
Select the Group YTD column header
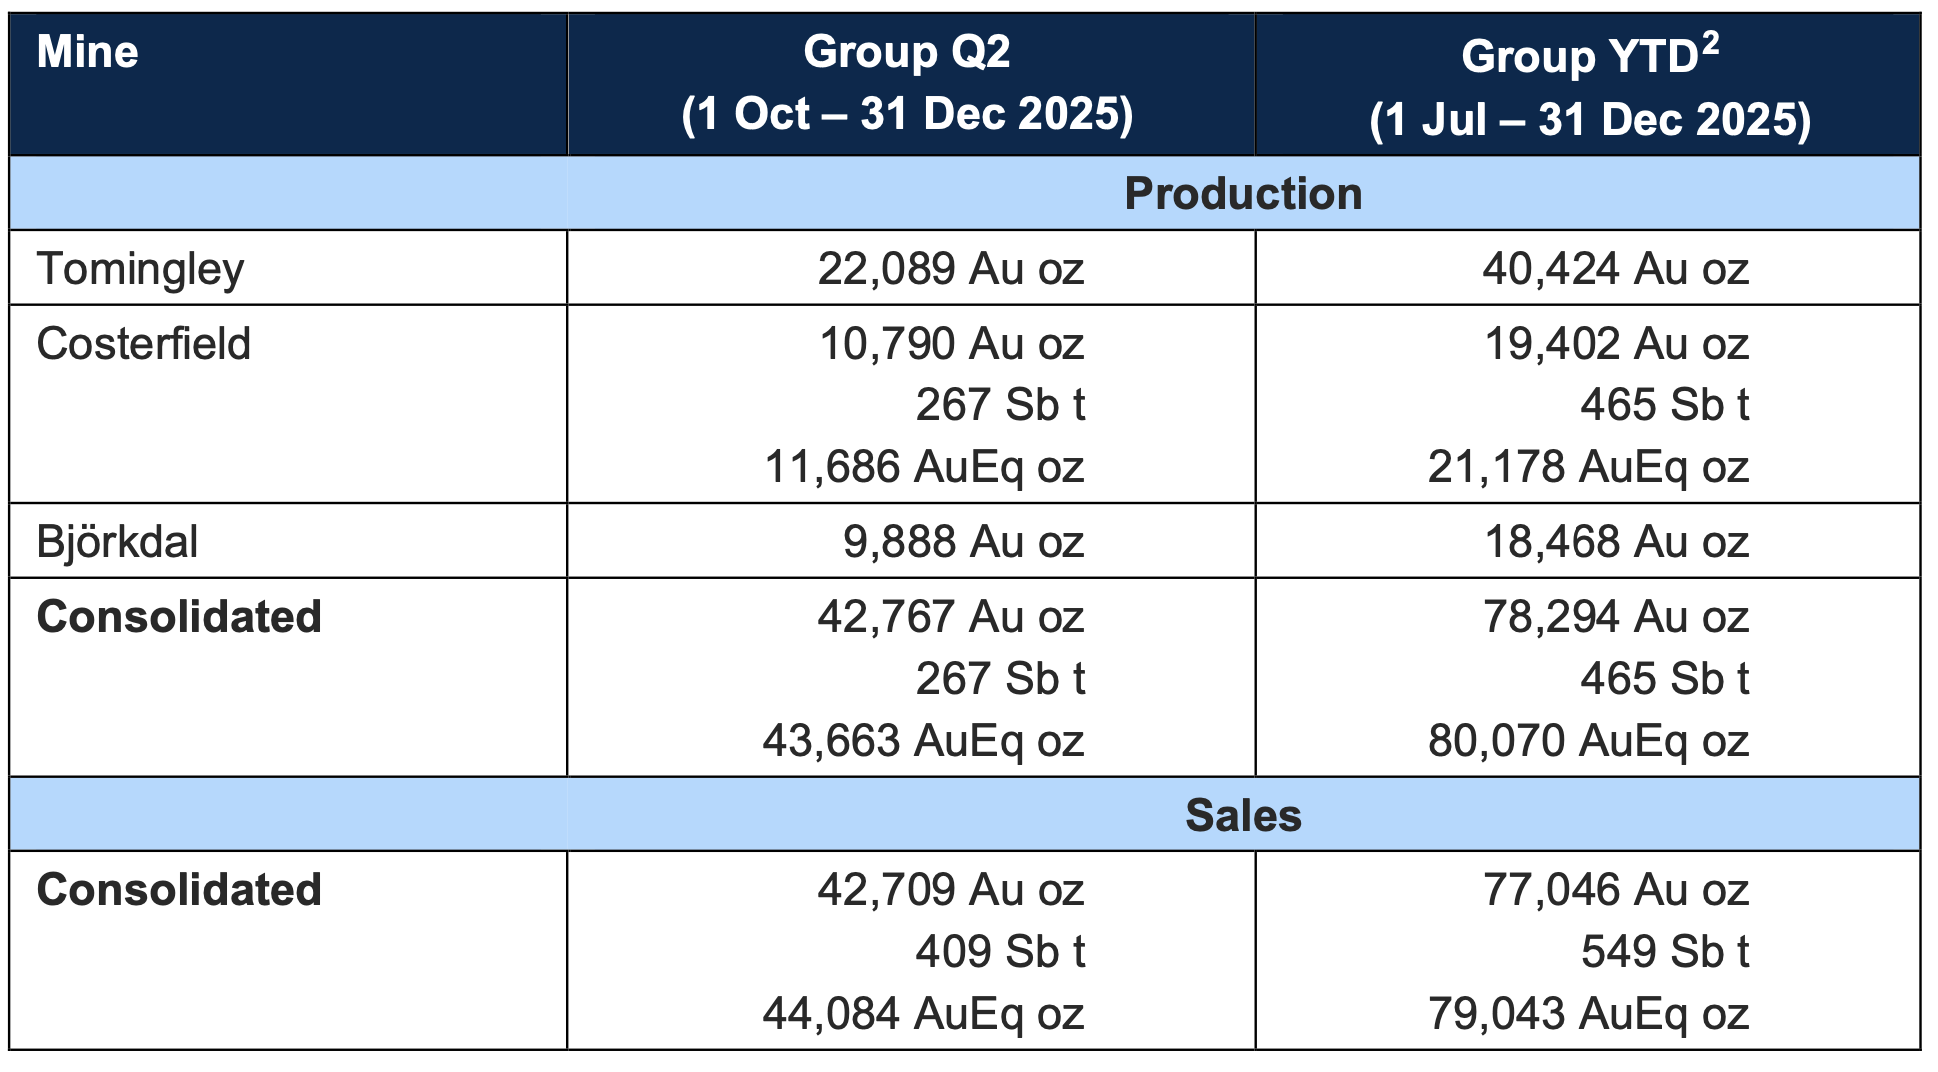[1590, 86]
